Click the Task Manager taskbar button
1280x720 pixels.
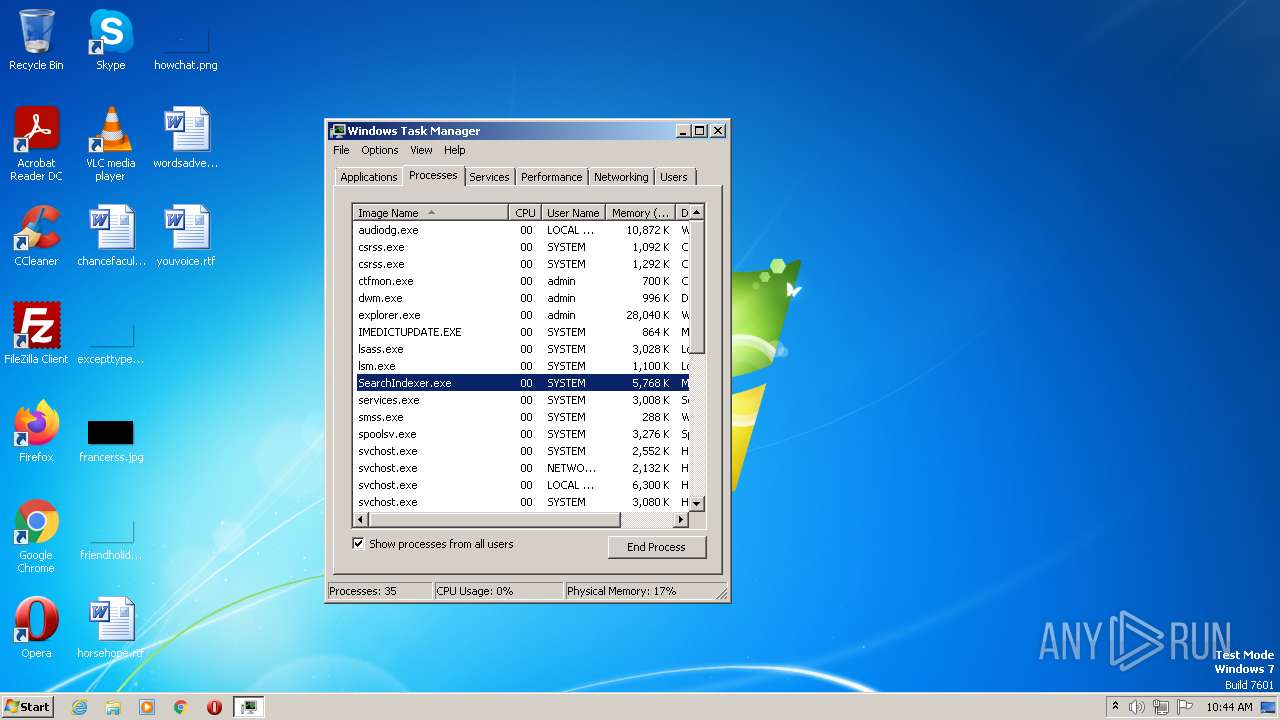coord(248,707)
